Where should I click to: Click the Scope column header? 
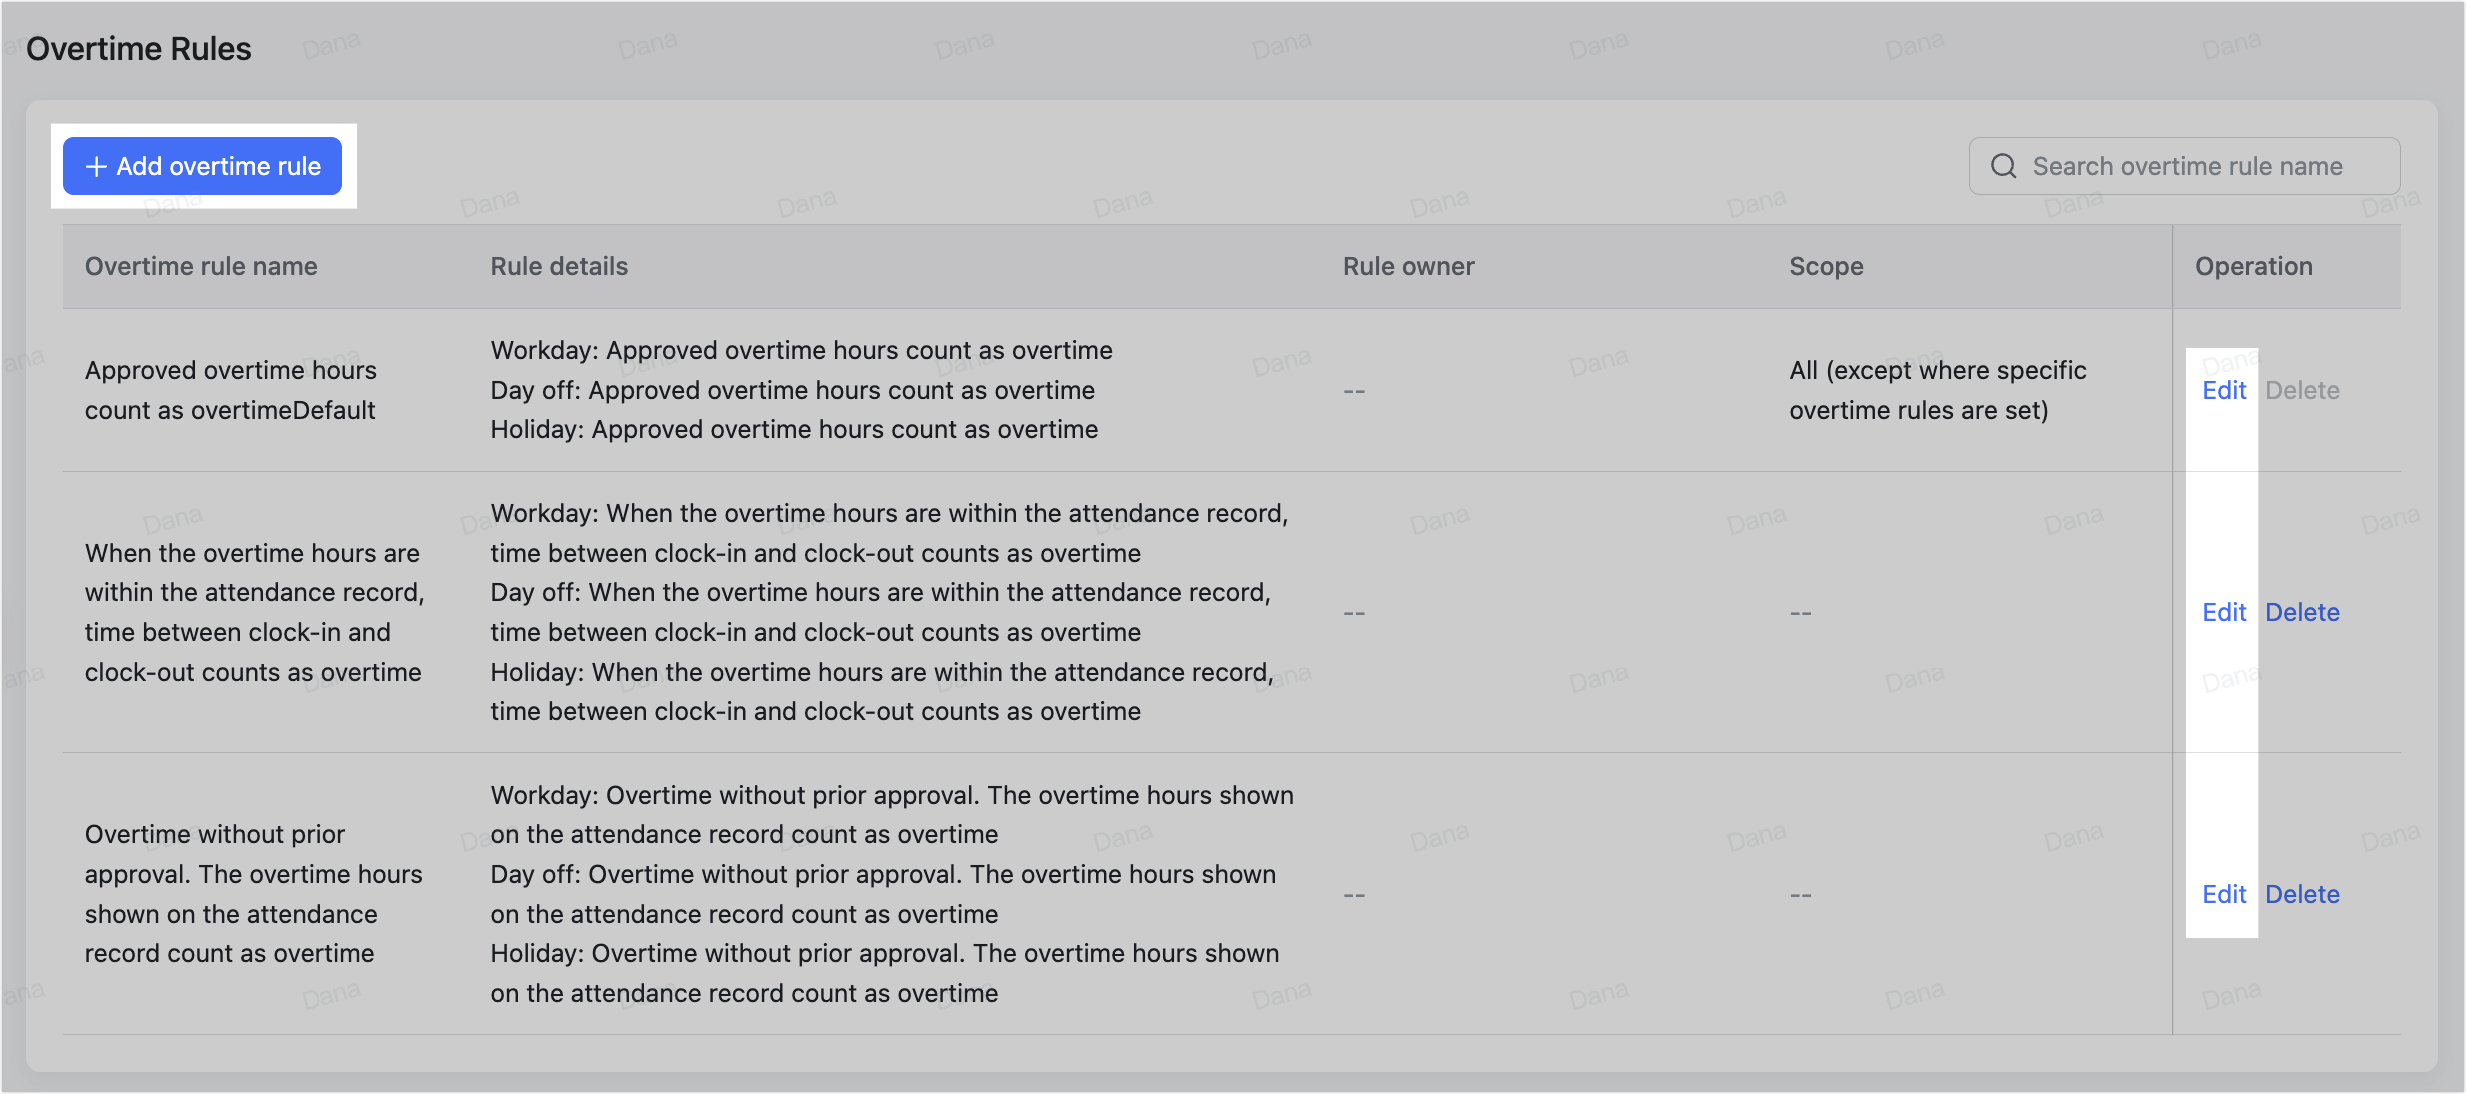[1826, 266]
